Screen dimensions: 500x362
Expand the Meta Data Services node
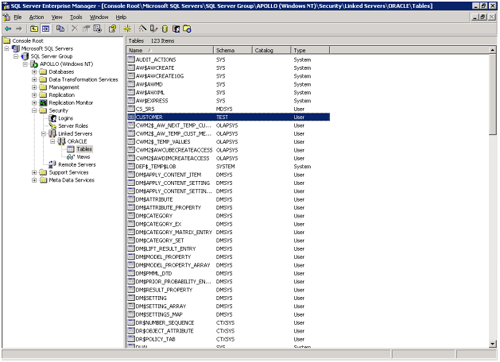coord(34,180)
